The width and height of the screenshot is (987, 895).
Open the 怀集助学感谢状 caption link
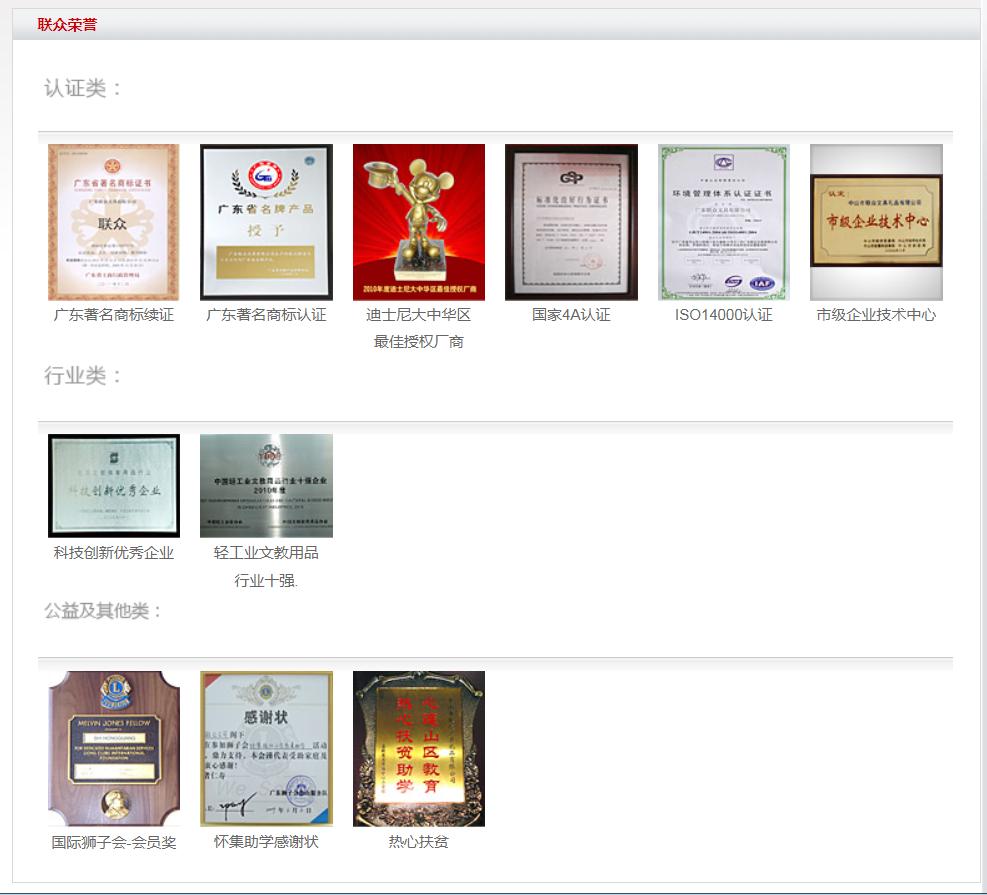click(x=266, y=842)
